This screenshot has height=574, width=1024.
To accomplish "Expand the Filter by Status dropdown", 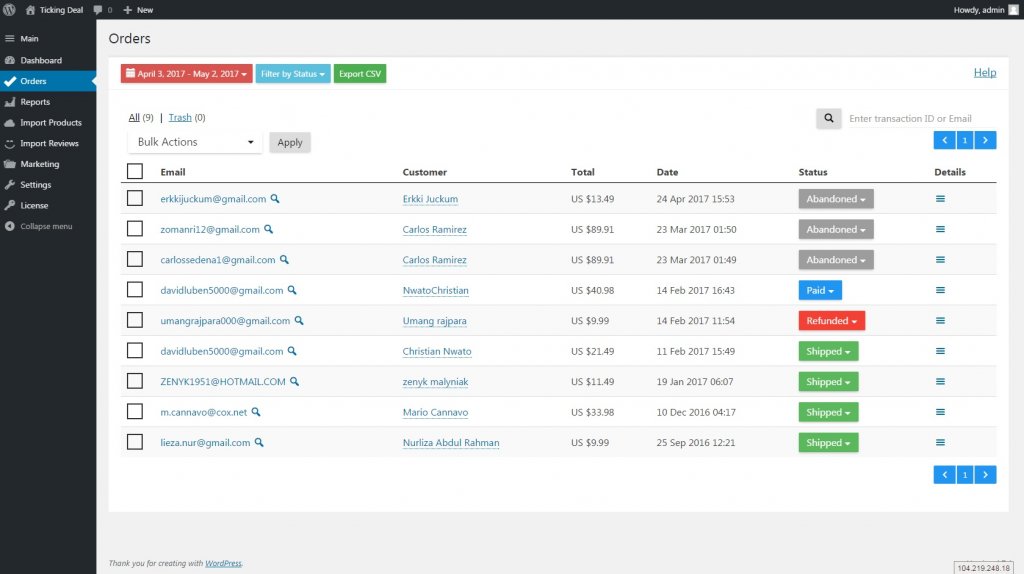I will (293, 74).
